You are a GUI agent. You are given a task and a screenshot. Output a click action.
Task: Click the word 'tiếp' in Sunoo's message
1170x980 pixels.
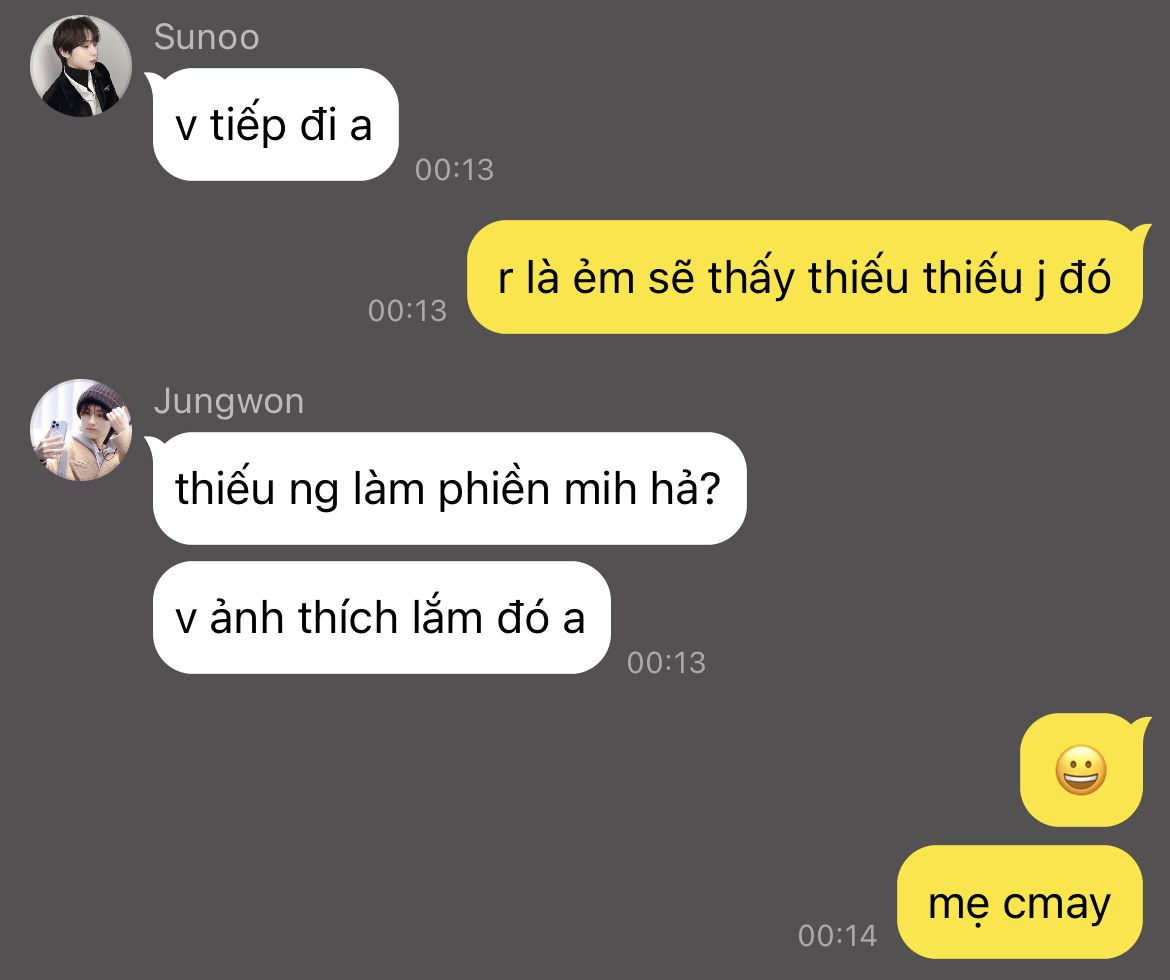[x=248, y=125]
